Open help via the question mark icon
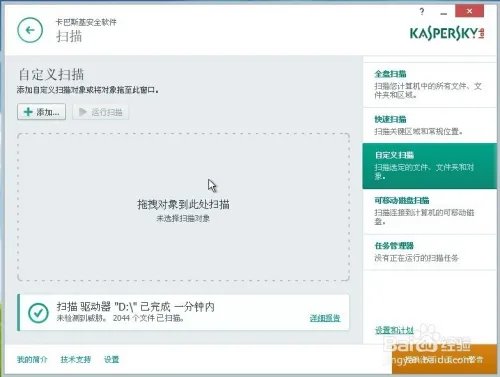The image size is (500, 377). click(422, 12)
